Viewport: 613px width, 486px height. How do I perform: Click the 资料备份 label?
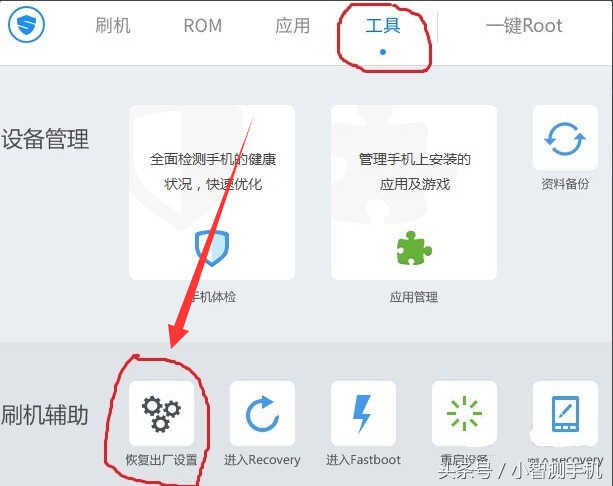565,184
